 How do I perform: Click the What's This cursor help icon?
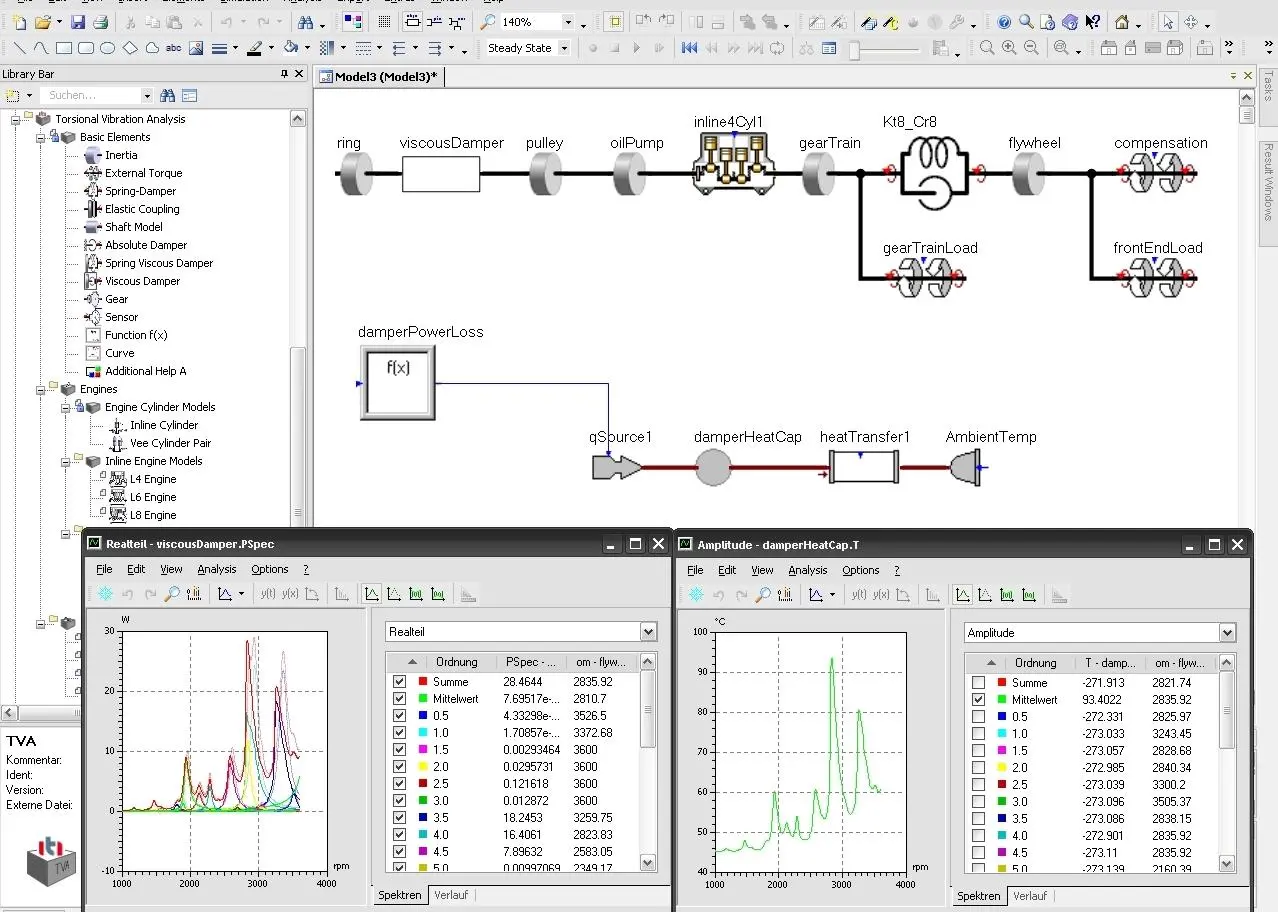click(1093, 22)
